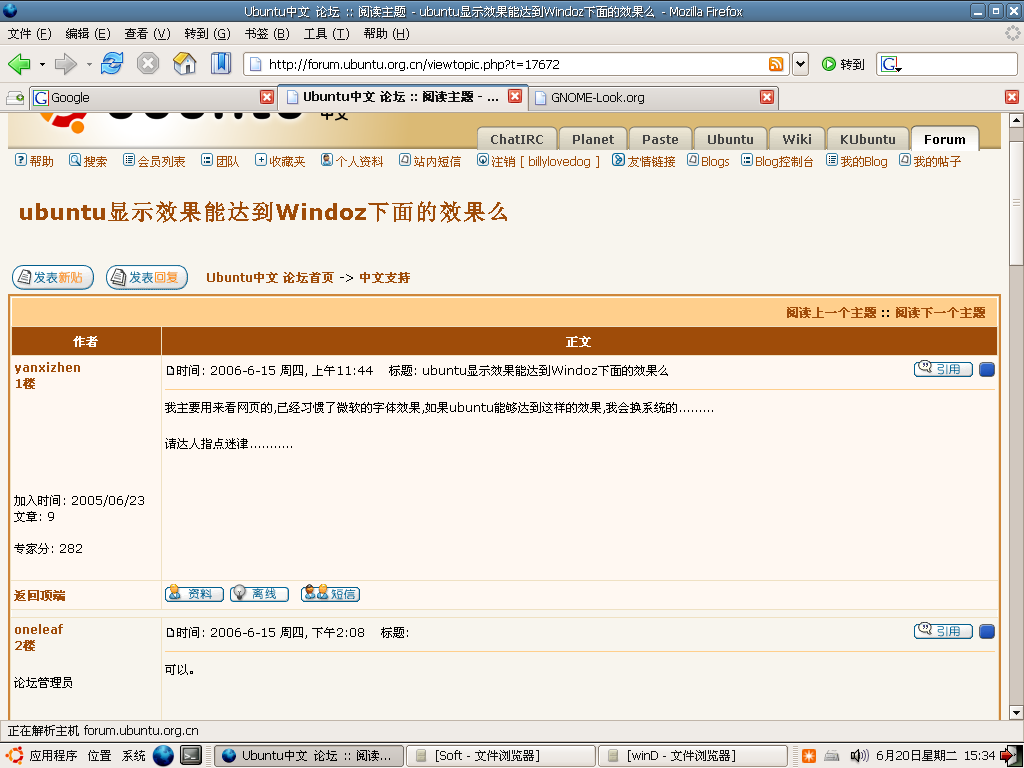Click the volume speaker icon in the tray
The width and height of the screenshot is (1024, 768).
tap(859, 756)
